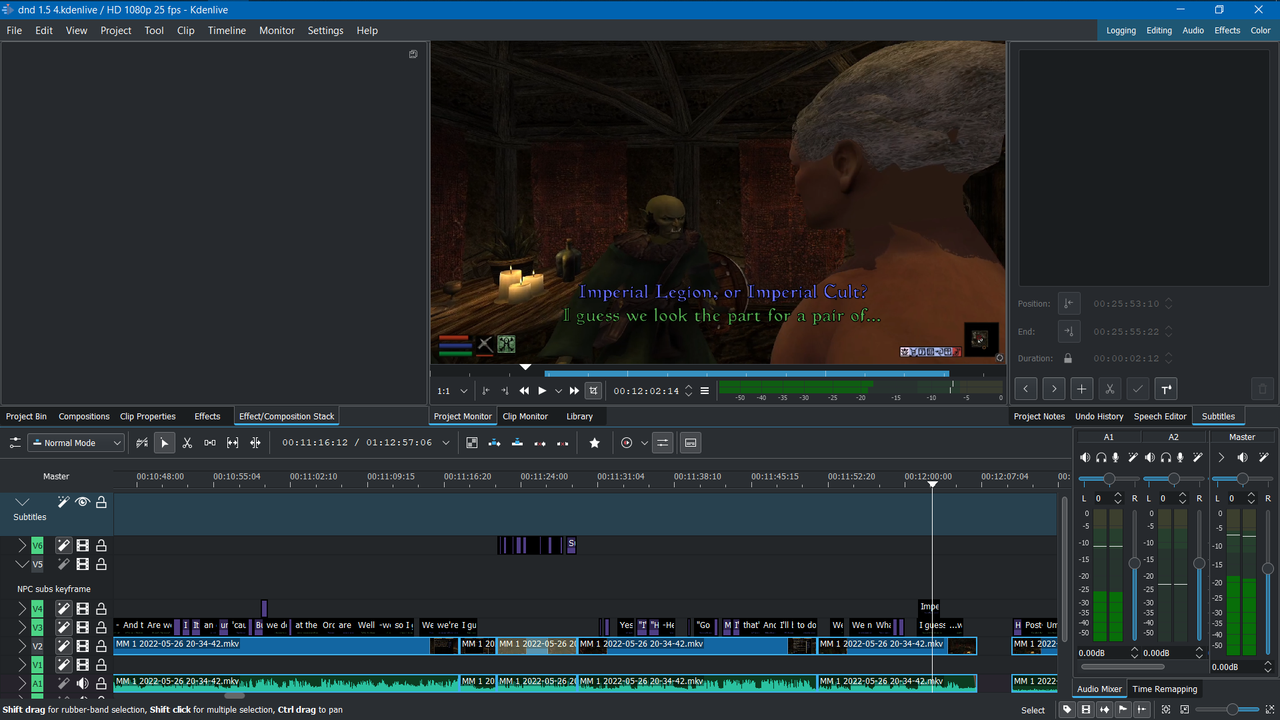The image size is (1280, 720).
Task: Activate the Selection arrow tool
Action: [x=165, y=443]
